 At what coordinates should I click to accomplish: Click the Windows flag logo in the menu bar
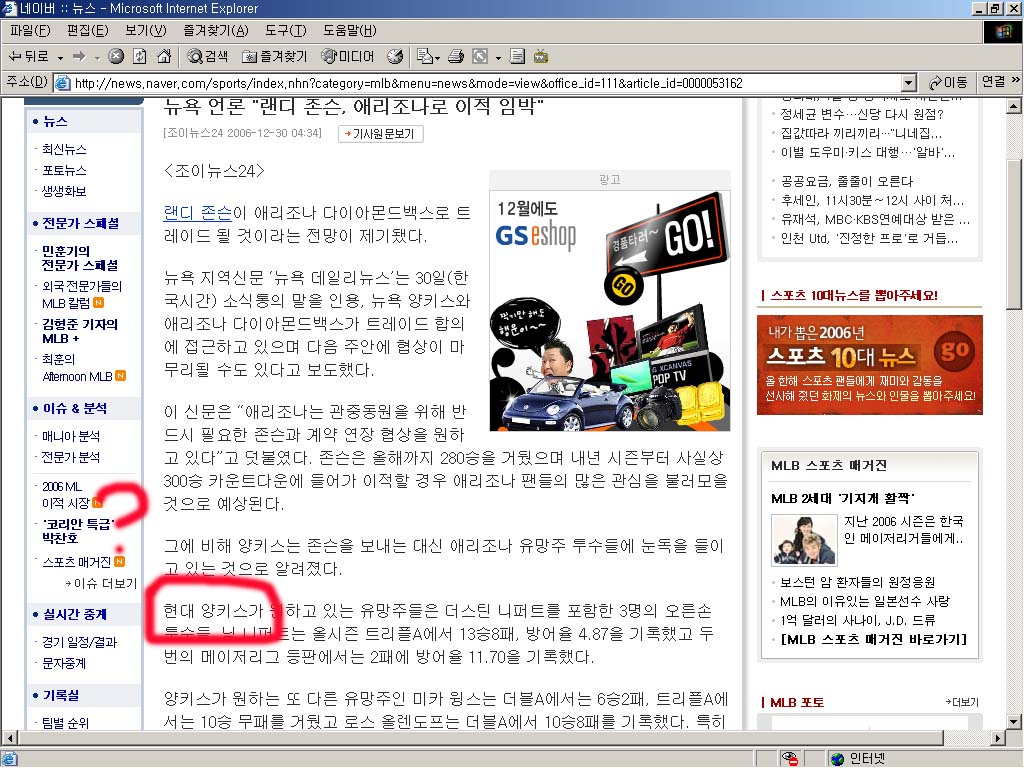pyautogui.click(x=1002, y=32)
